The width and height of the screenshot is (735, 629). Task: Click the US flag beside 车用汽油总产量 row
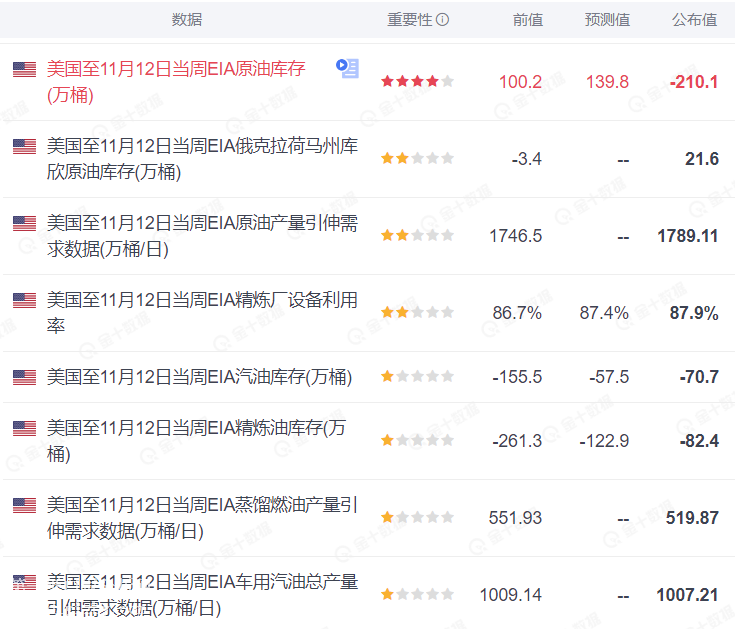[24, 582]
